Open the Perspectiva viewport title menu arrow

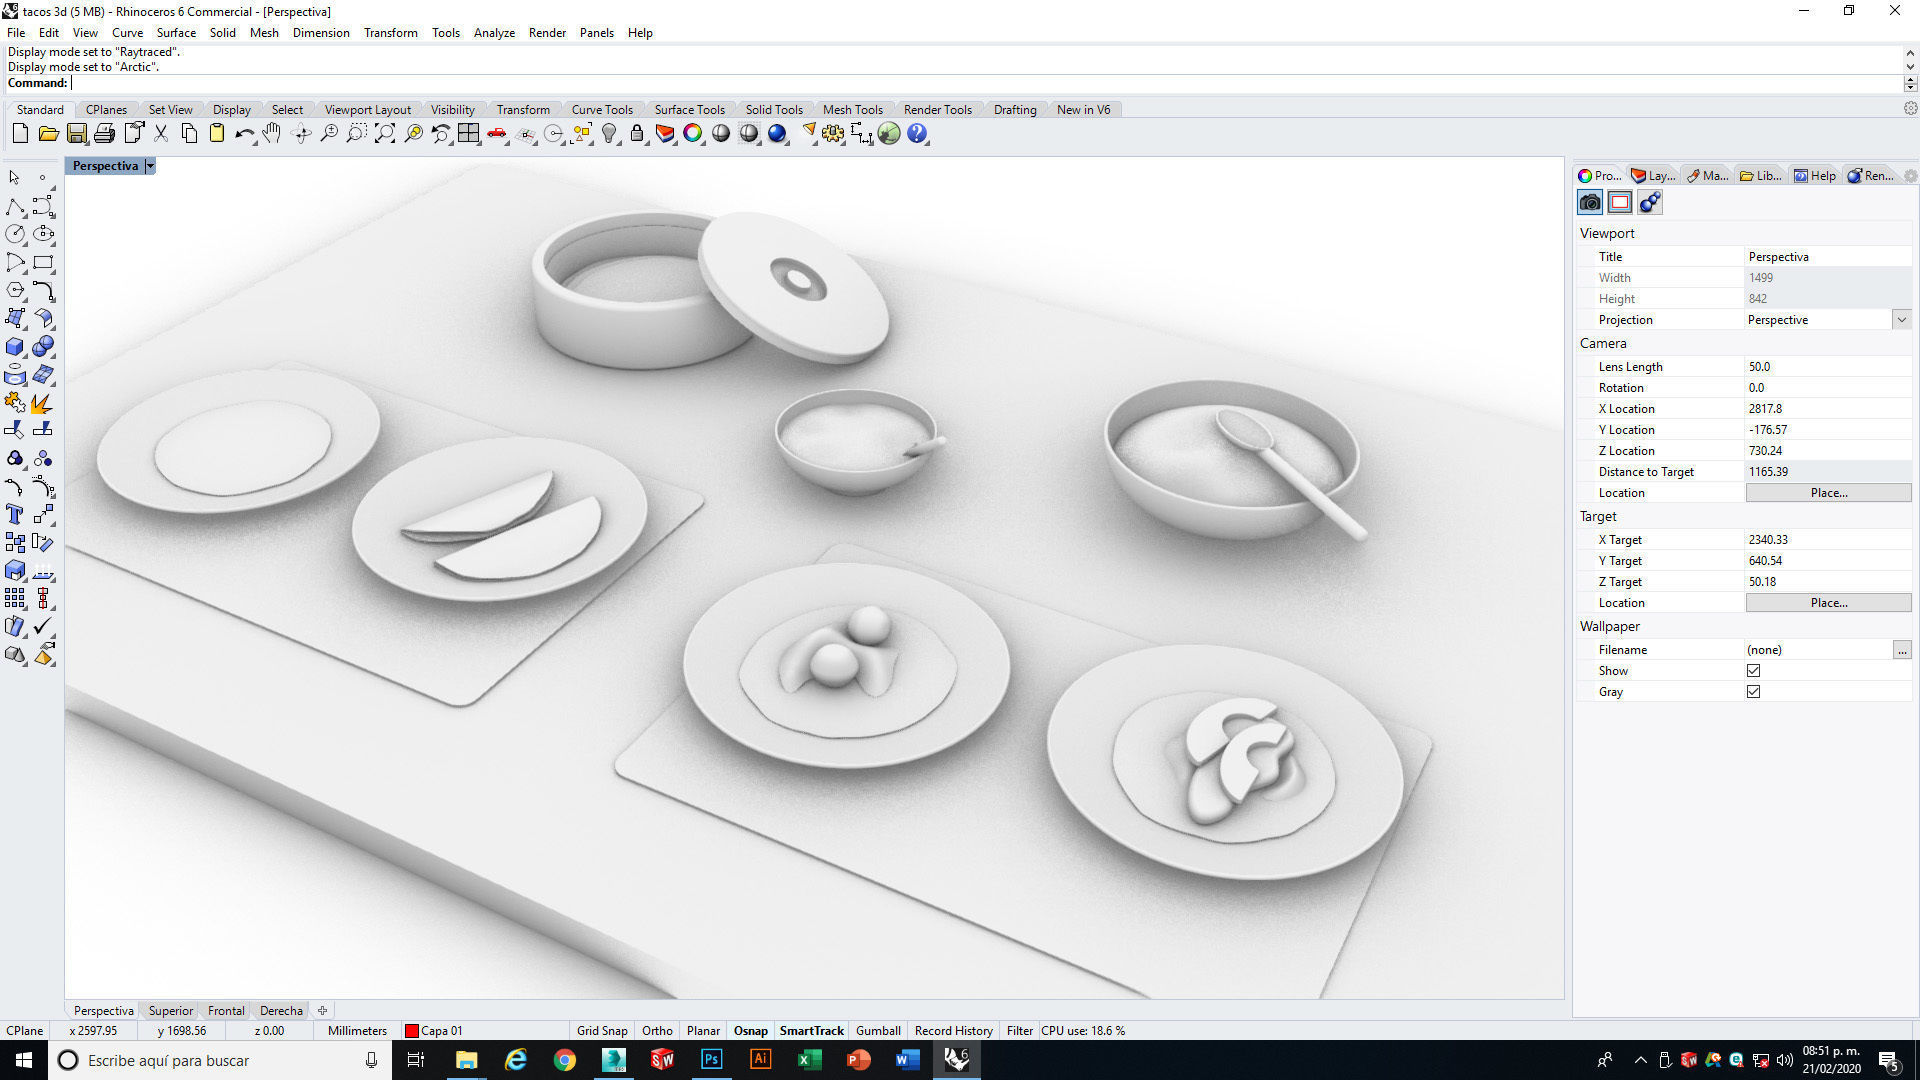(150, 166)
